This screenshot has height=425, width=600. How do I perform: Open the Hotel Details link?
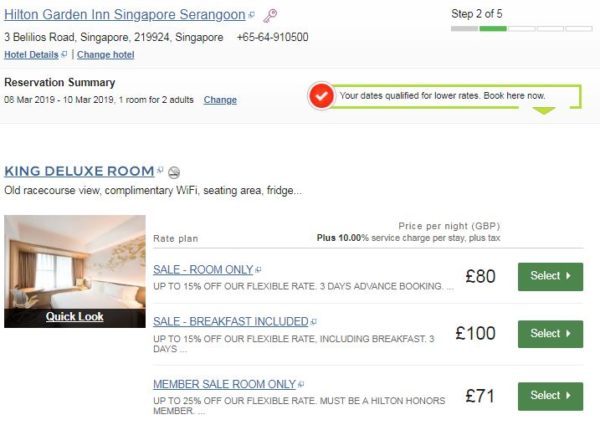pos(31,55)
